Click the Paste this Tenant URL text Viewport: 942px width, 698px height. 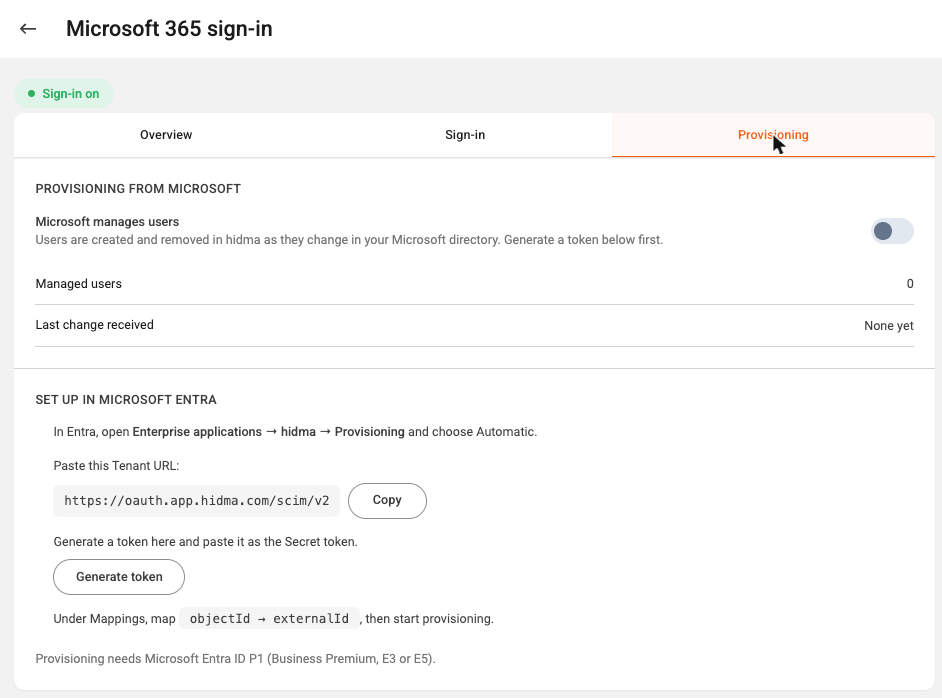click(116, 466)
